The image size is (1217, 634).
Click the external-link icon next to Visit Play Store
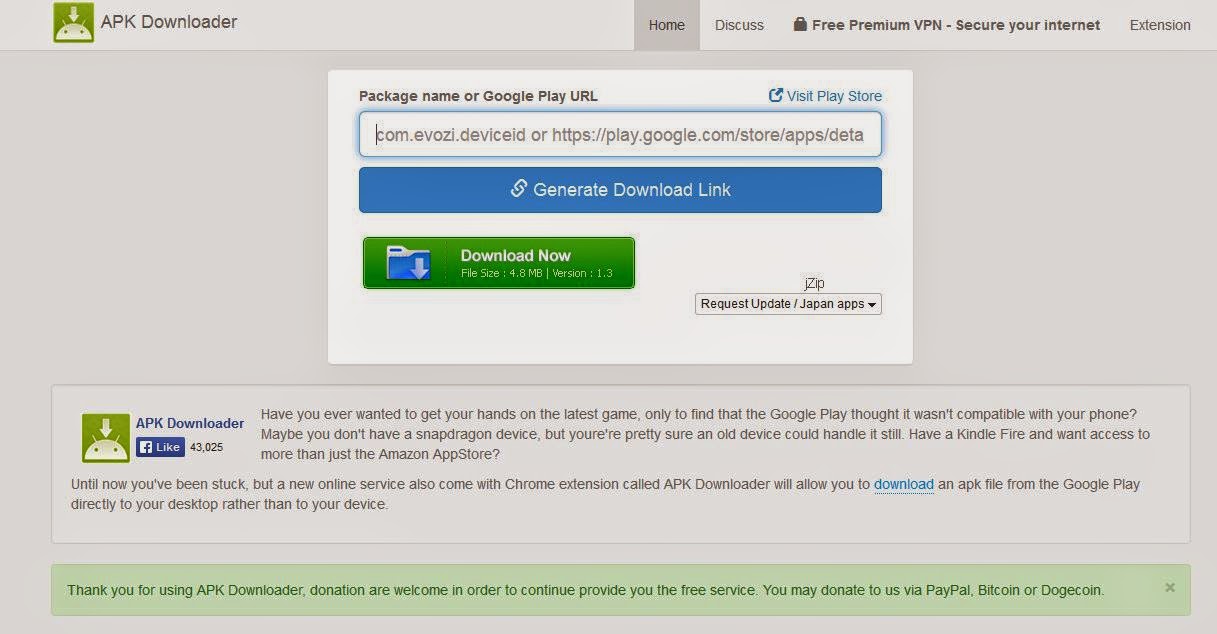point(776,96)
